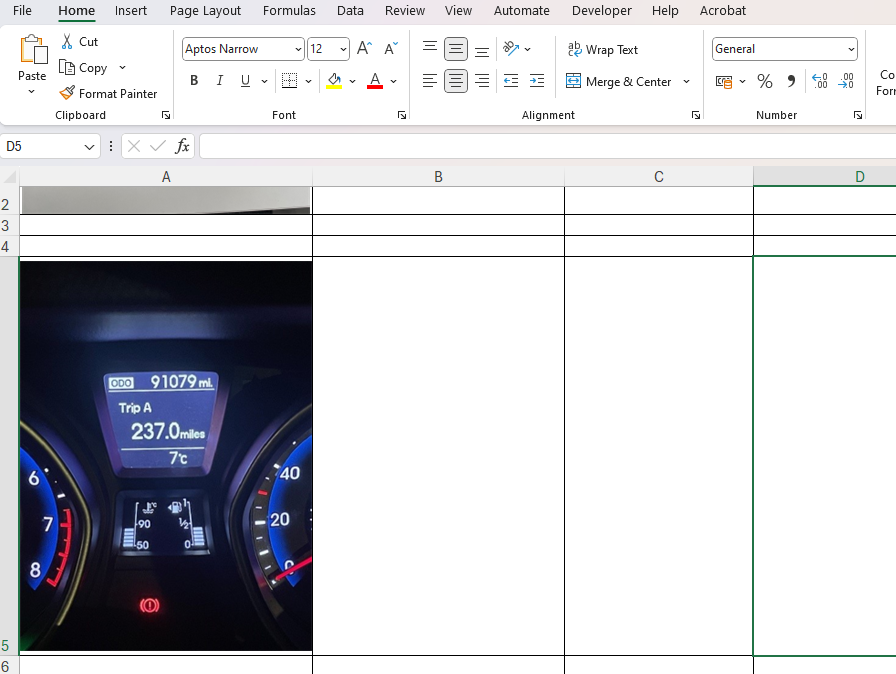
Task: Expand the General number format dropdown
Action: (851, 49)
